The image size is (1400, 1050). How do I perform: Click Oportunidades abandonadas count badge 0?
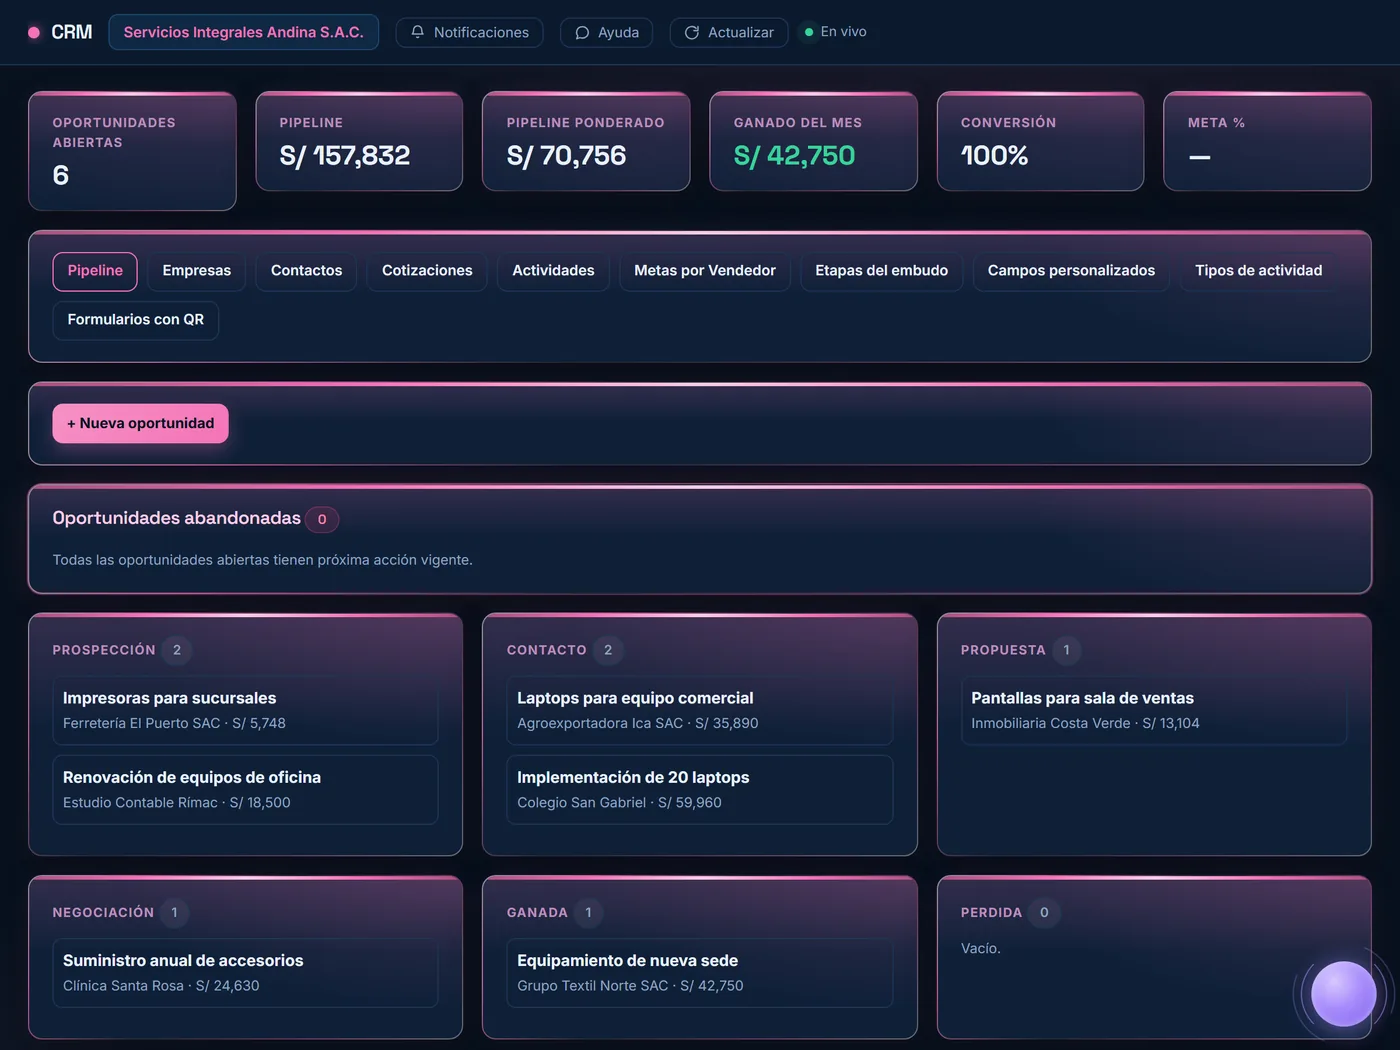pyautogui.click(x=322, y=519)
